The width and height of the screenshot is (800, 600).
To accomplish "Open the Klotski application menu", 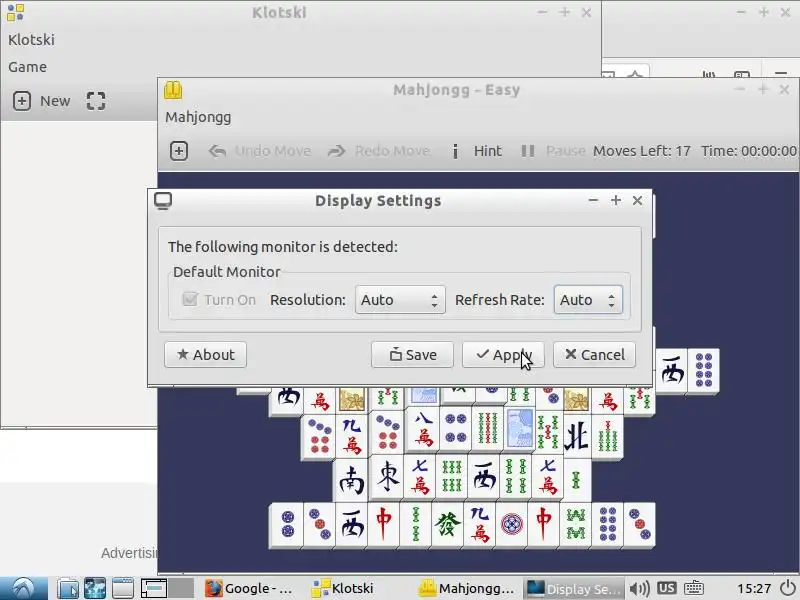I will pyautogui.click(x=31, y=40).
